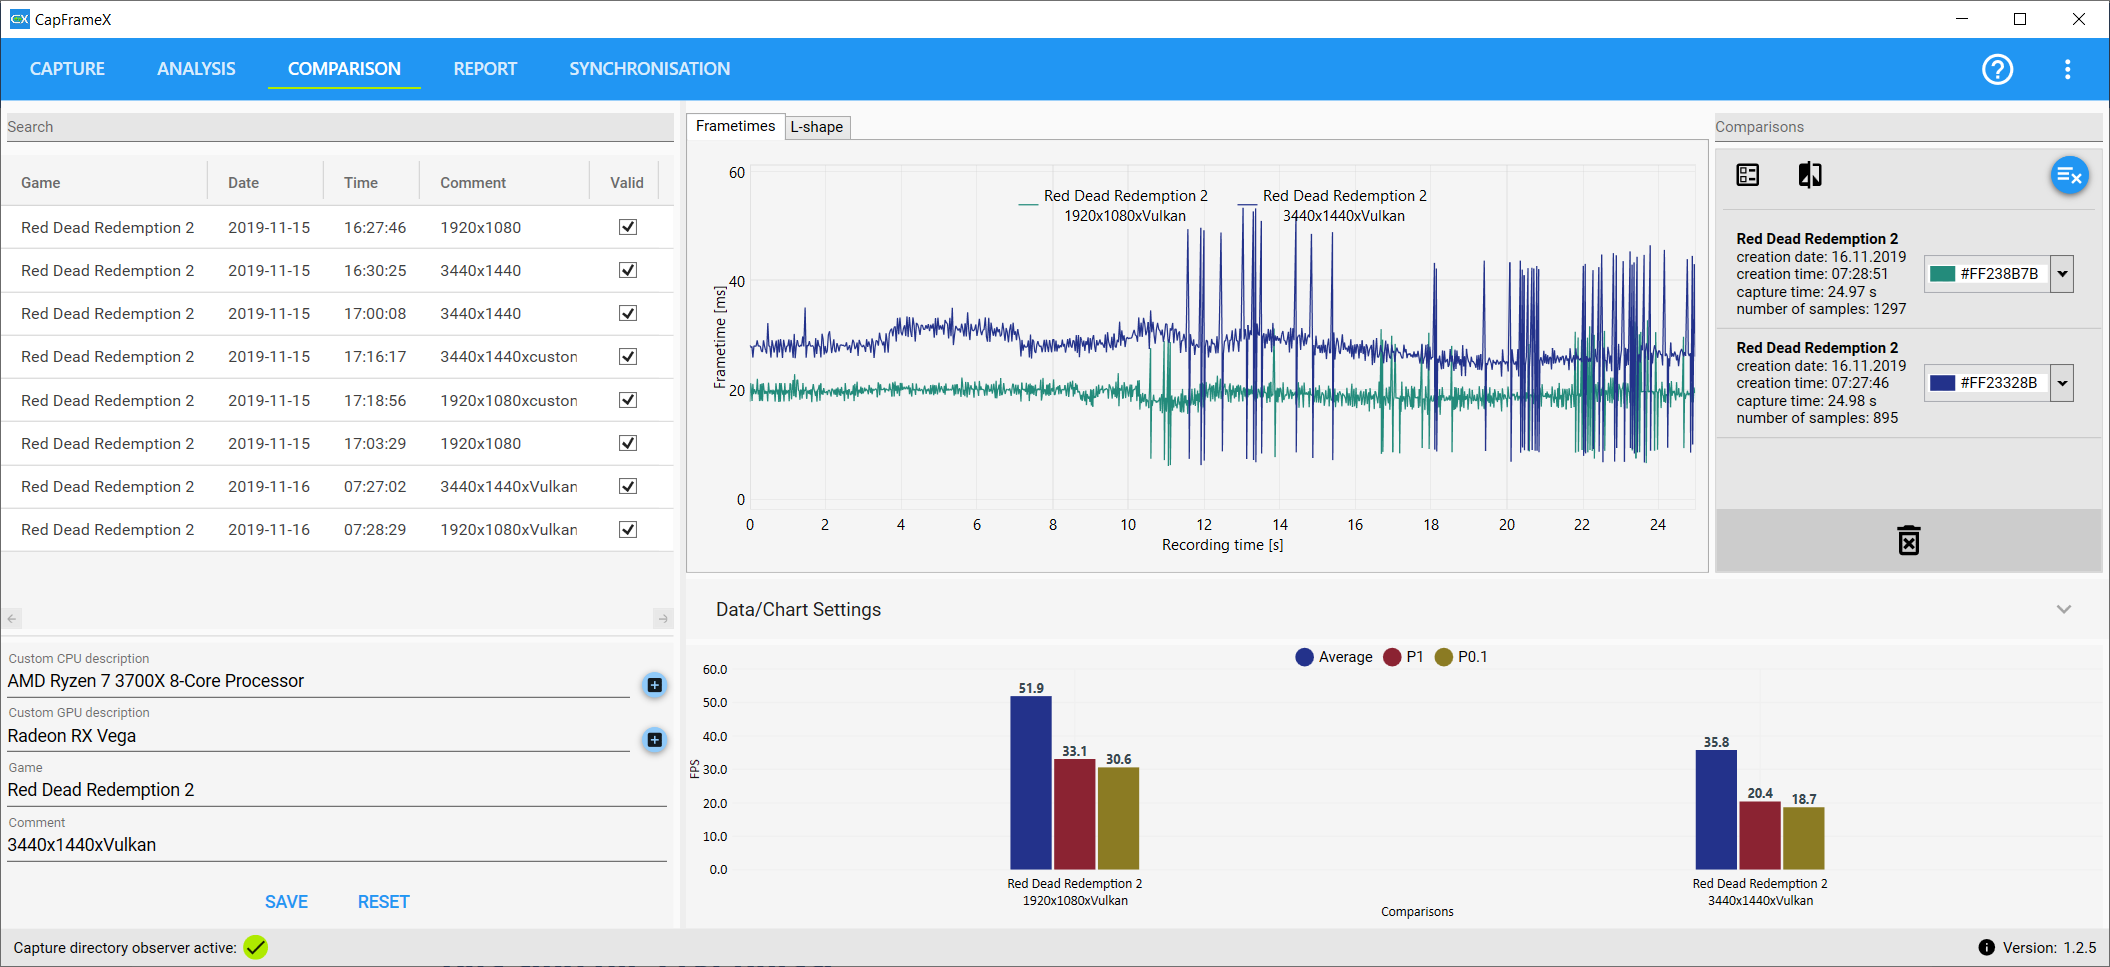Click the CapFrameX app logo icon

point(19,19)
